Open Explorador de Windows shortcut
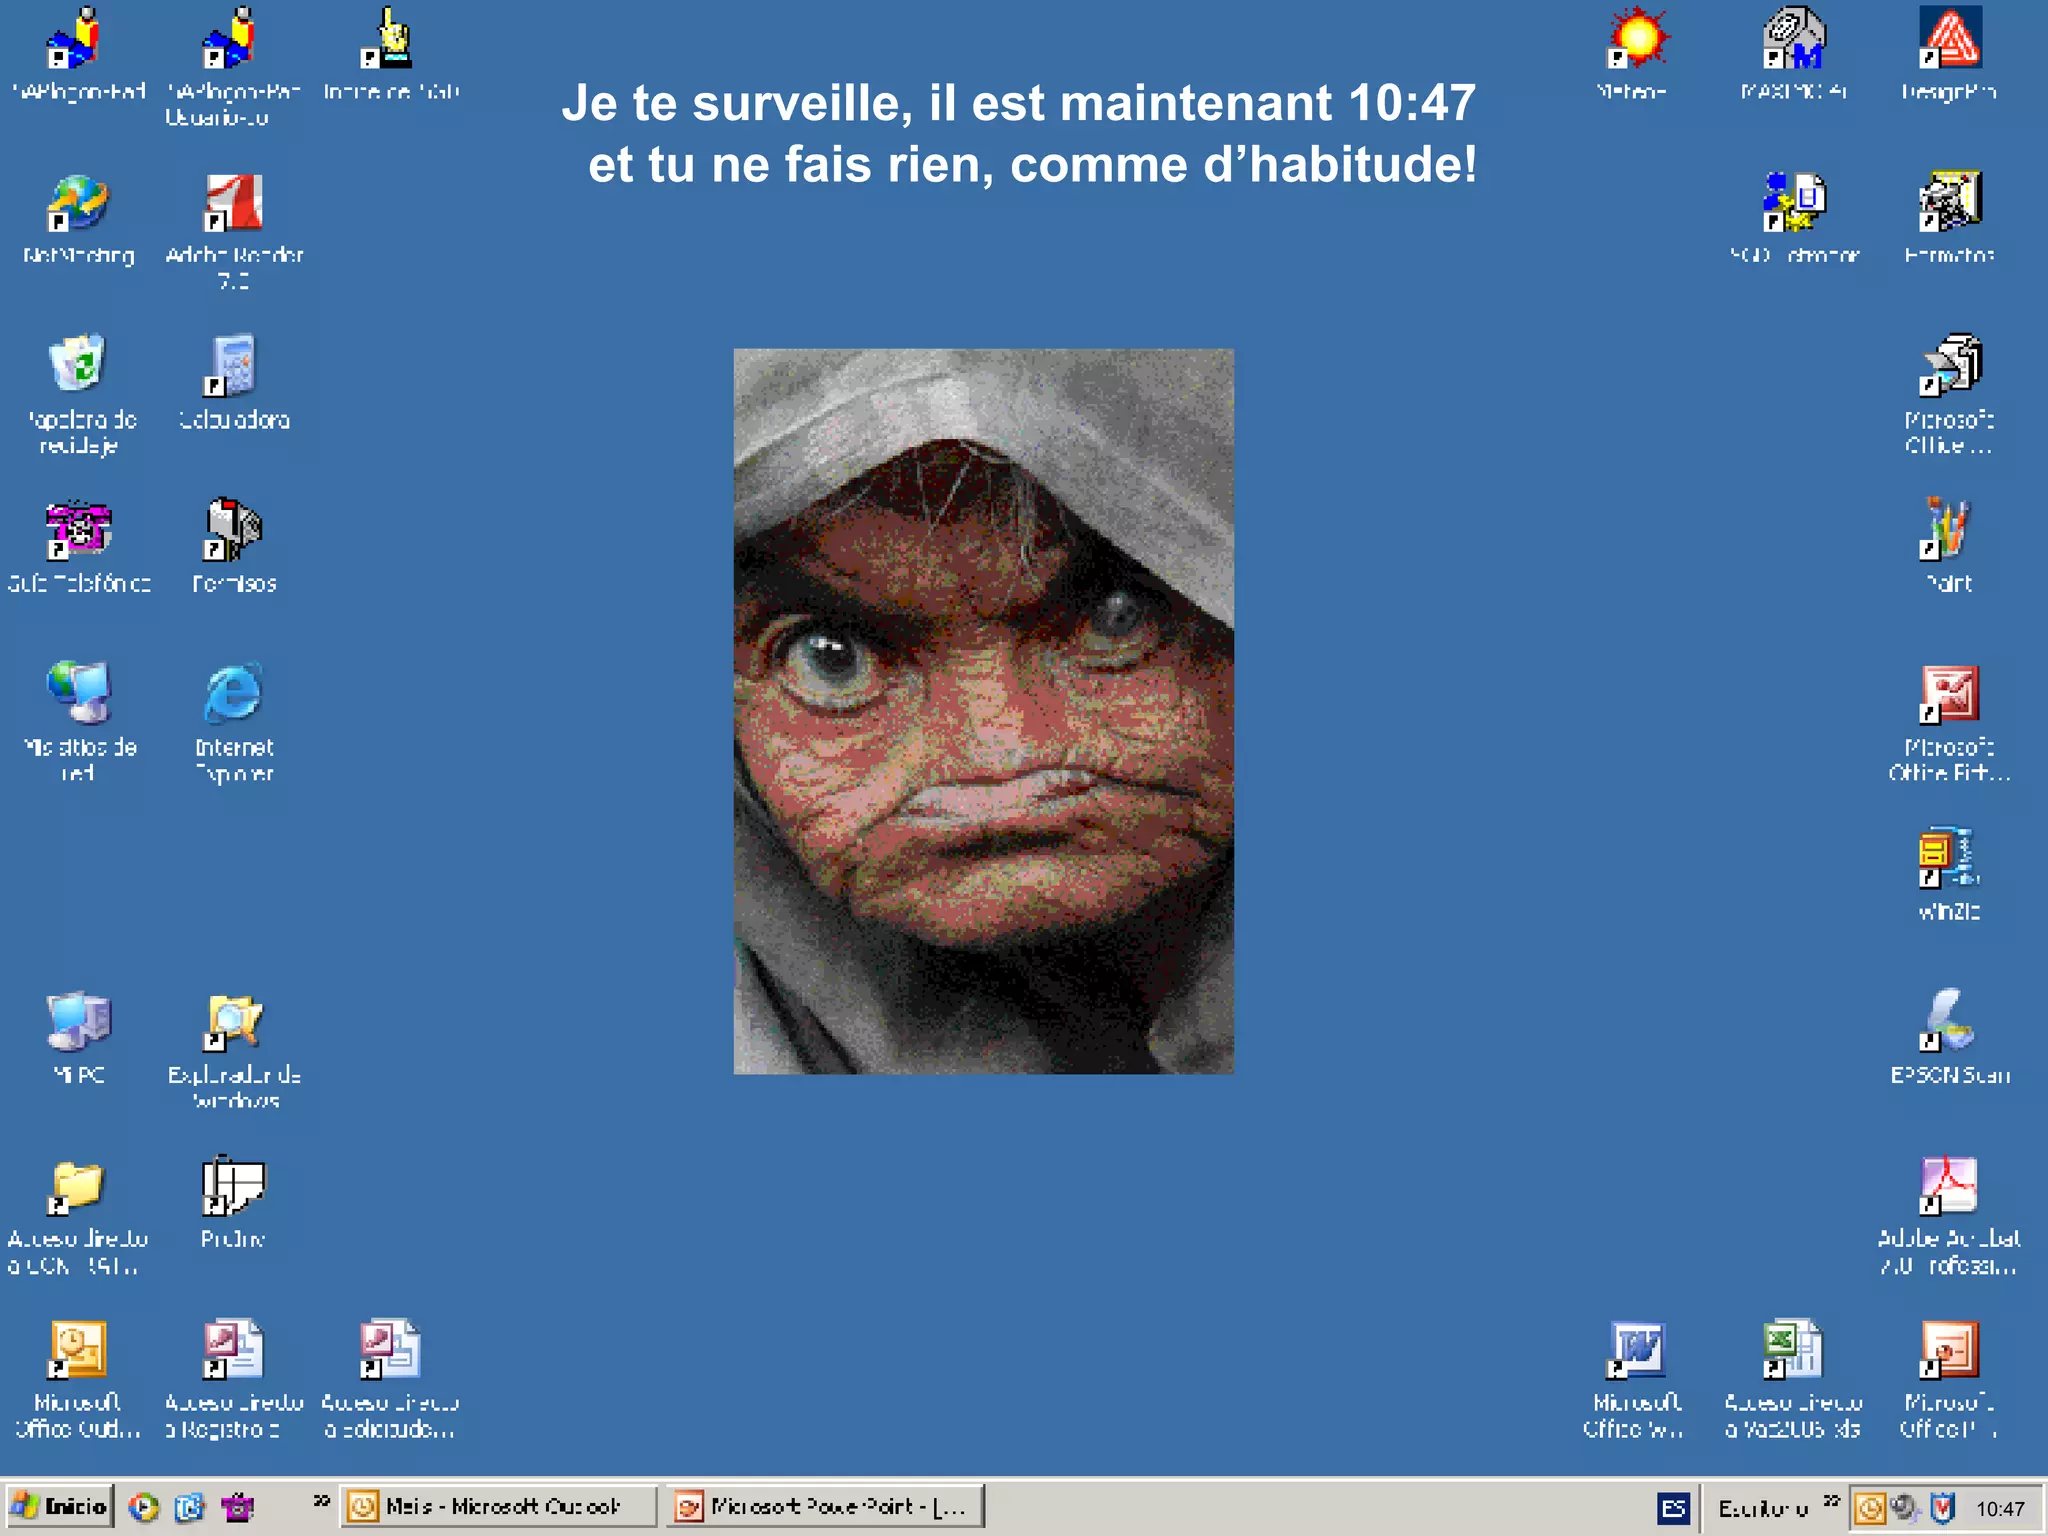This screenshot has height=1536, width=2048. click(233, 1023)
